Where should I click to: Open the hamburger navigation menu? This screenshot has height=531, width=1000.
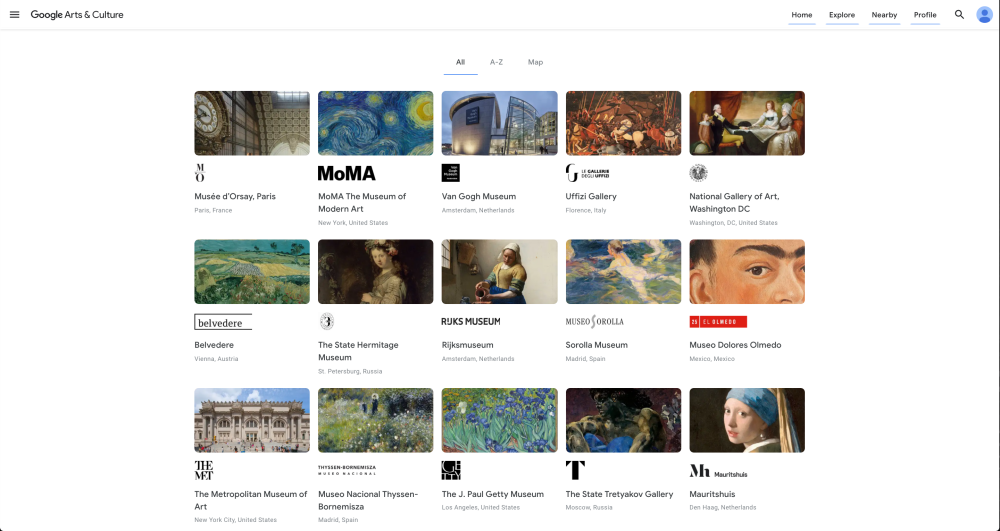click(x=15, y=15)
